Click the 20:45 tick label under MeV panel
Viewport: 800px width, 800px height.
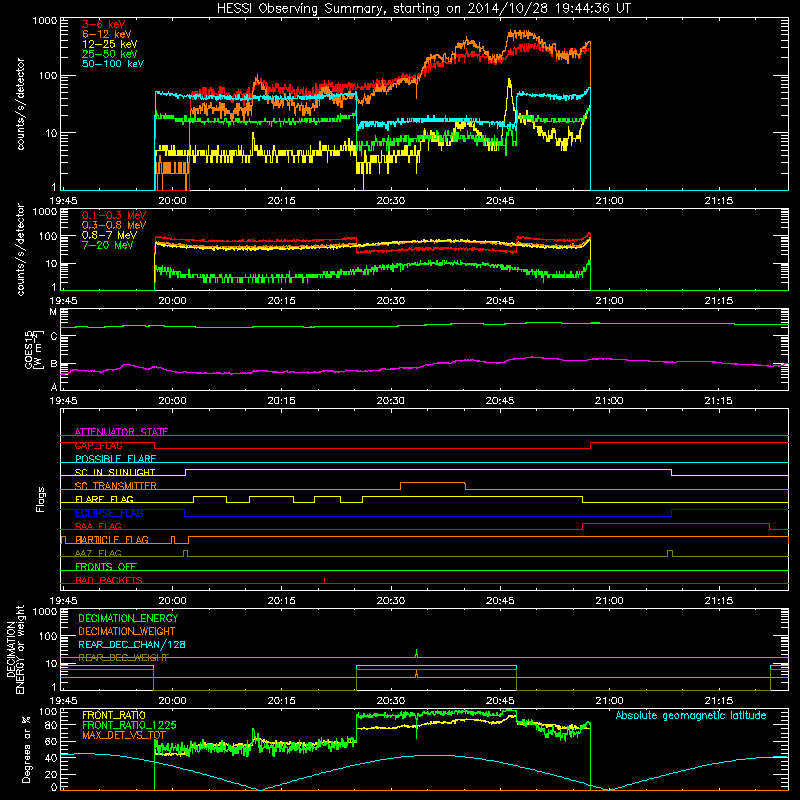(500, 301)
